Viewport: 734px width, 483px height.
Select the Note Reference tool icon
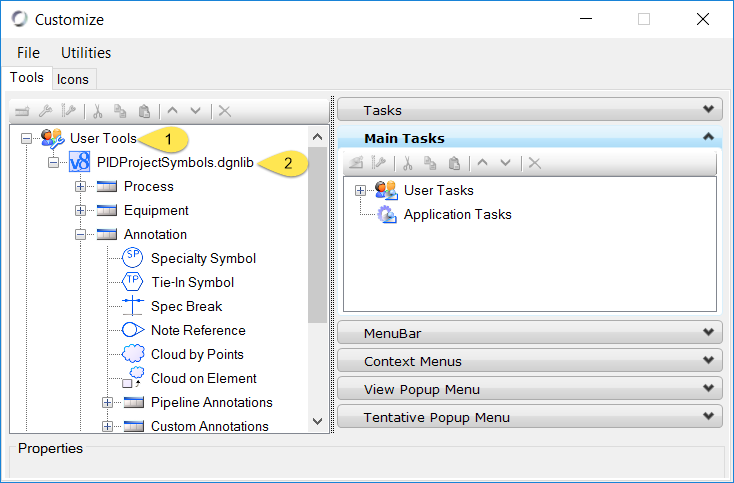(x=133, y=330)
